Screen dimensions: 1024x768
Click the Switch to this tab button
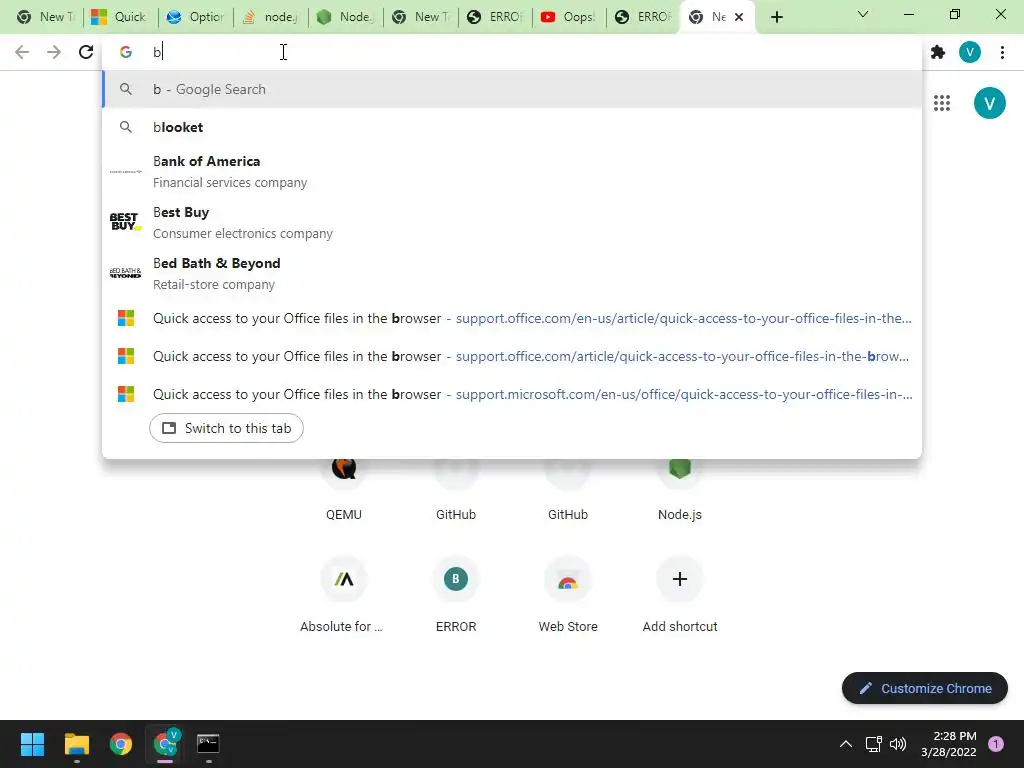tap(226, 428)
